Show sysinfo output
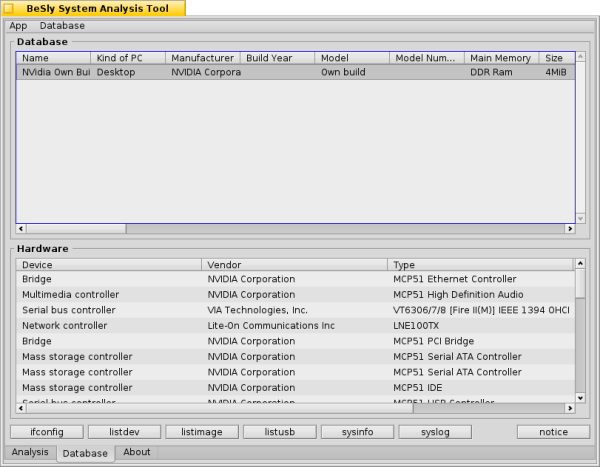This screenshot has height=467, width=600. (357, 432)
